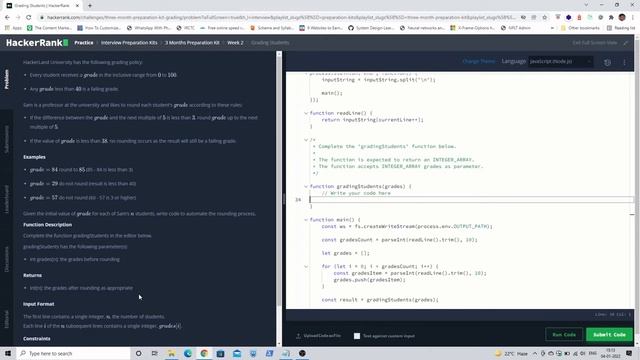640x360 pixels.
Task: Select the Leaderboard side tab
Action: (x=6, y=199)
